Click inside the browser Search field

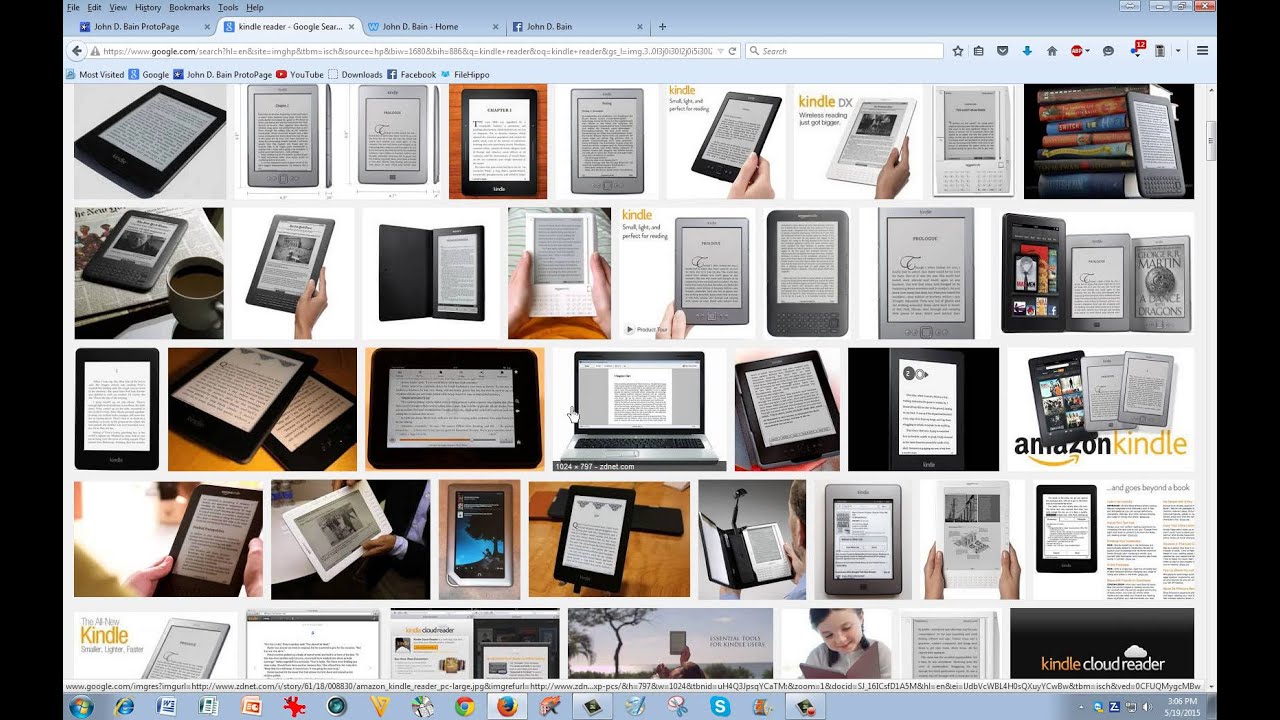click(844, 50)
